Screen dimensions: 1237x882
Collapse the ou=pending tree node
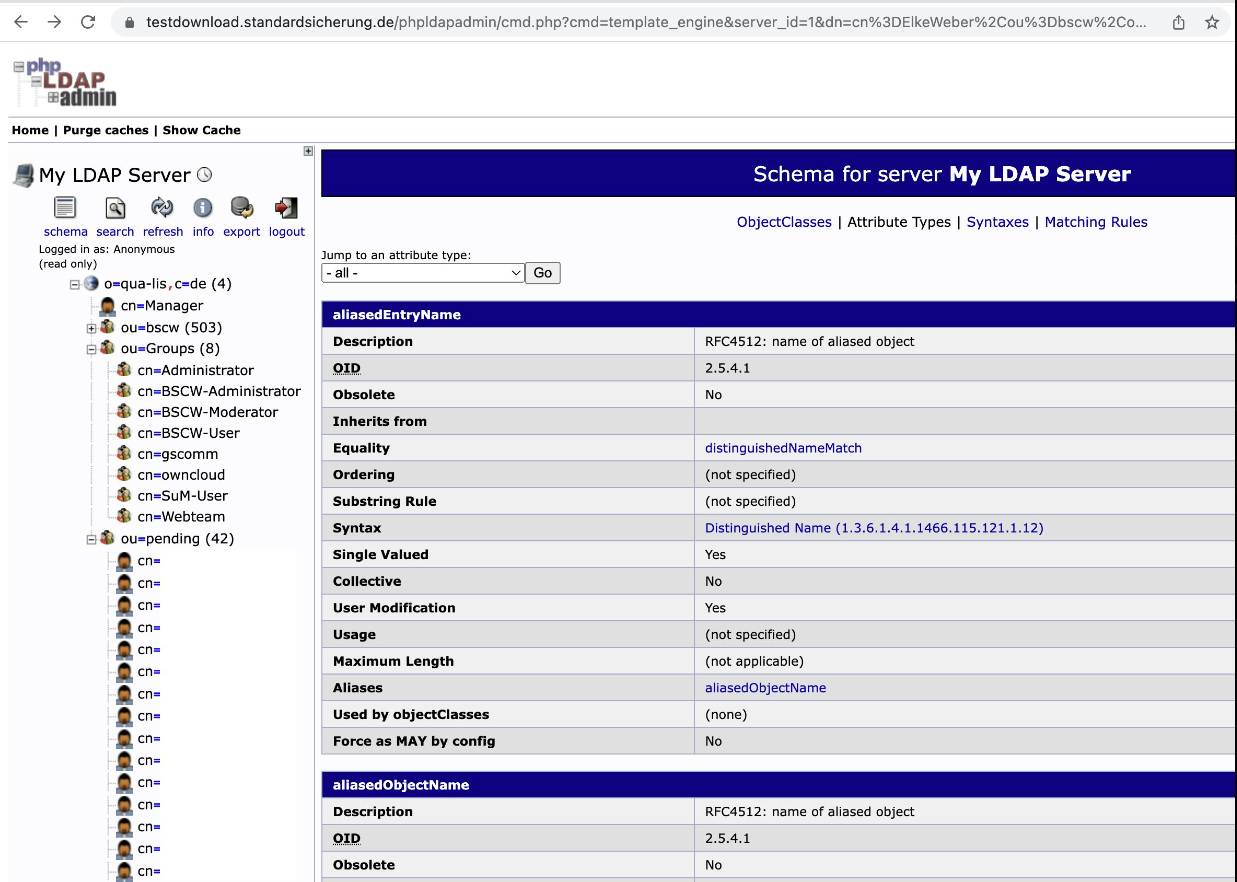91,539
